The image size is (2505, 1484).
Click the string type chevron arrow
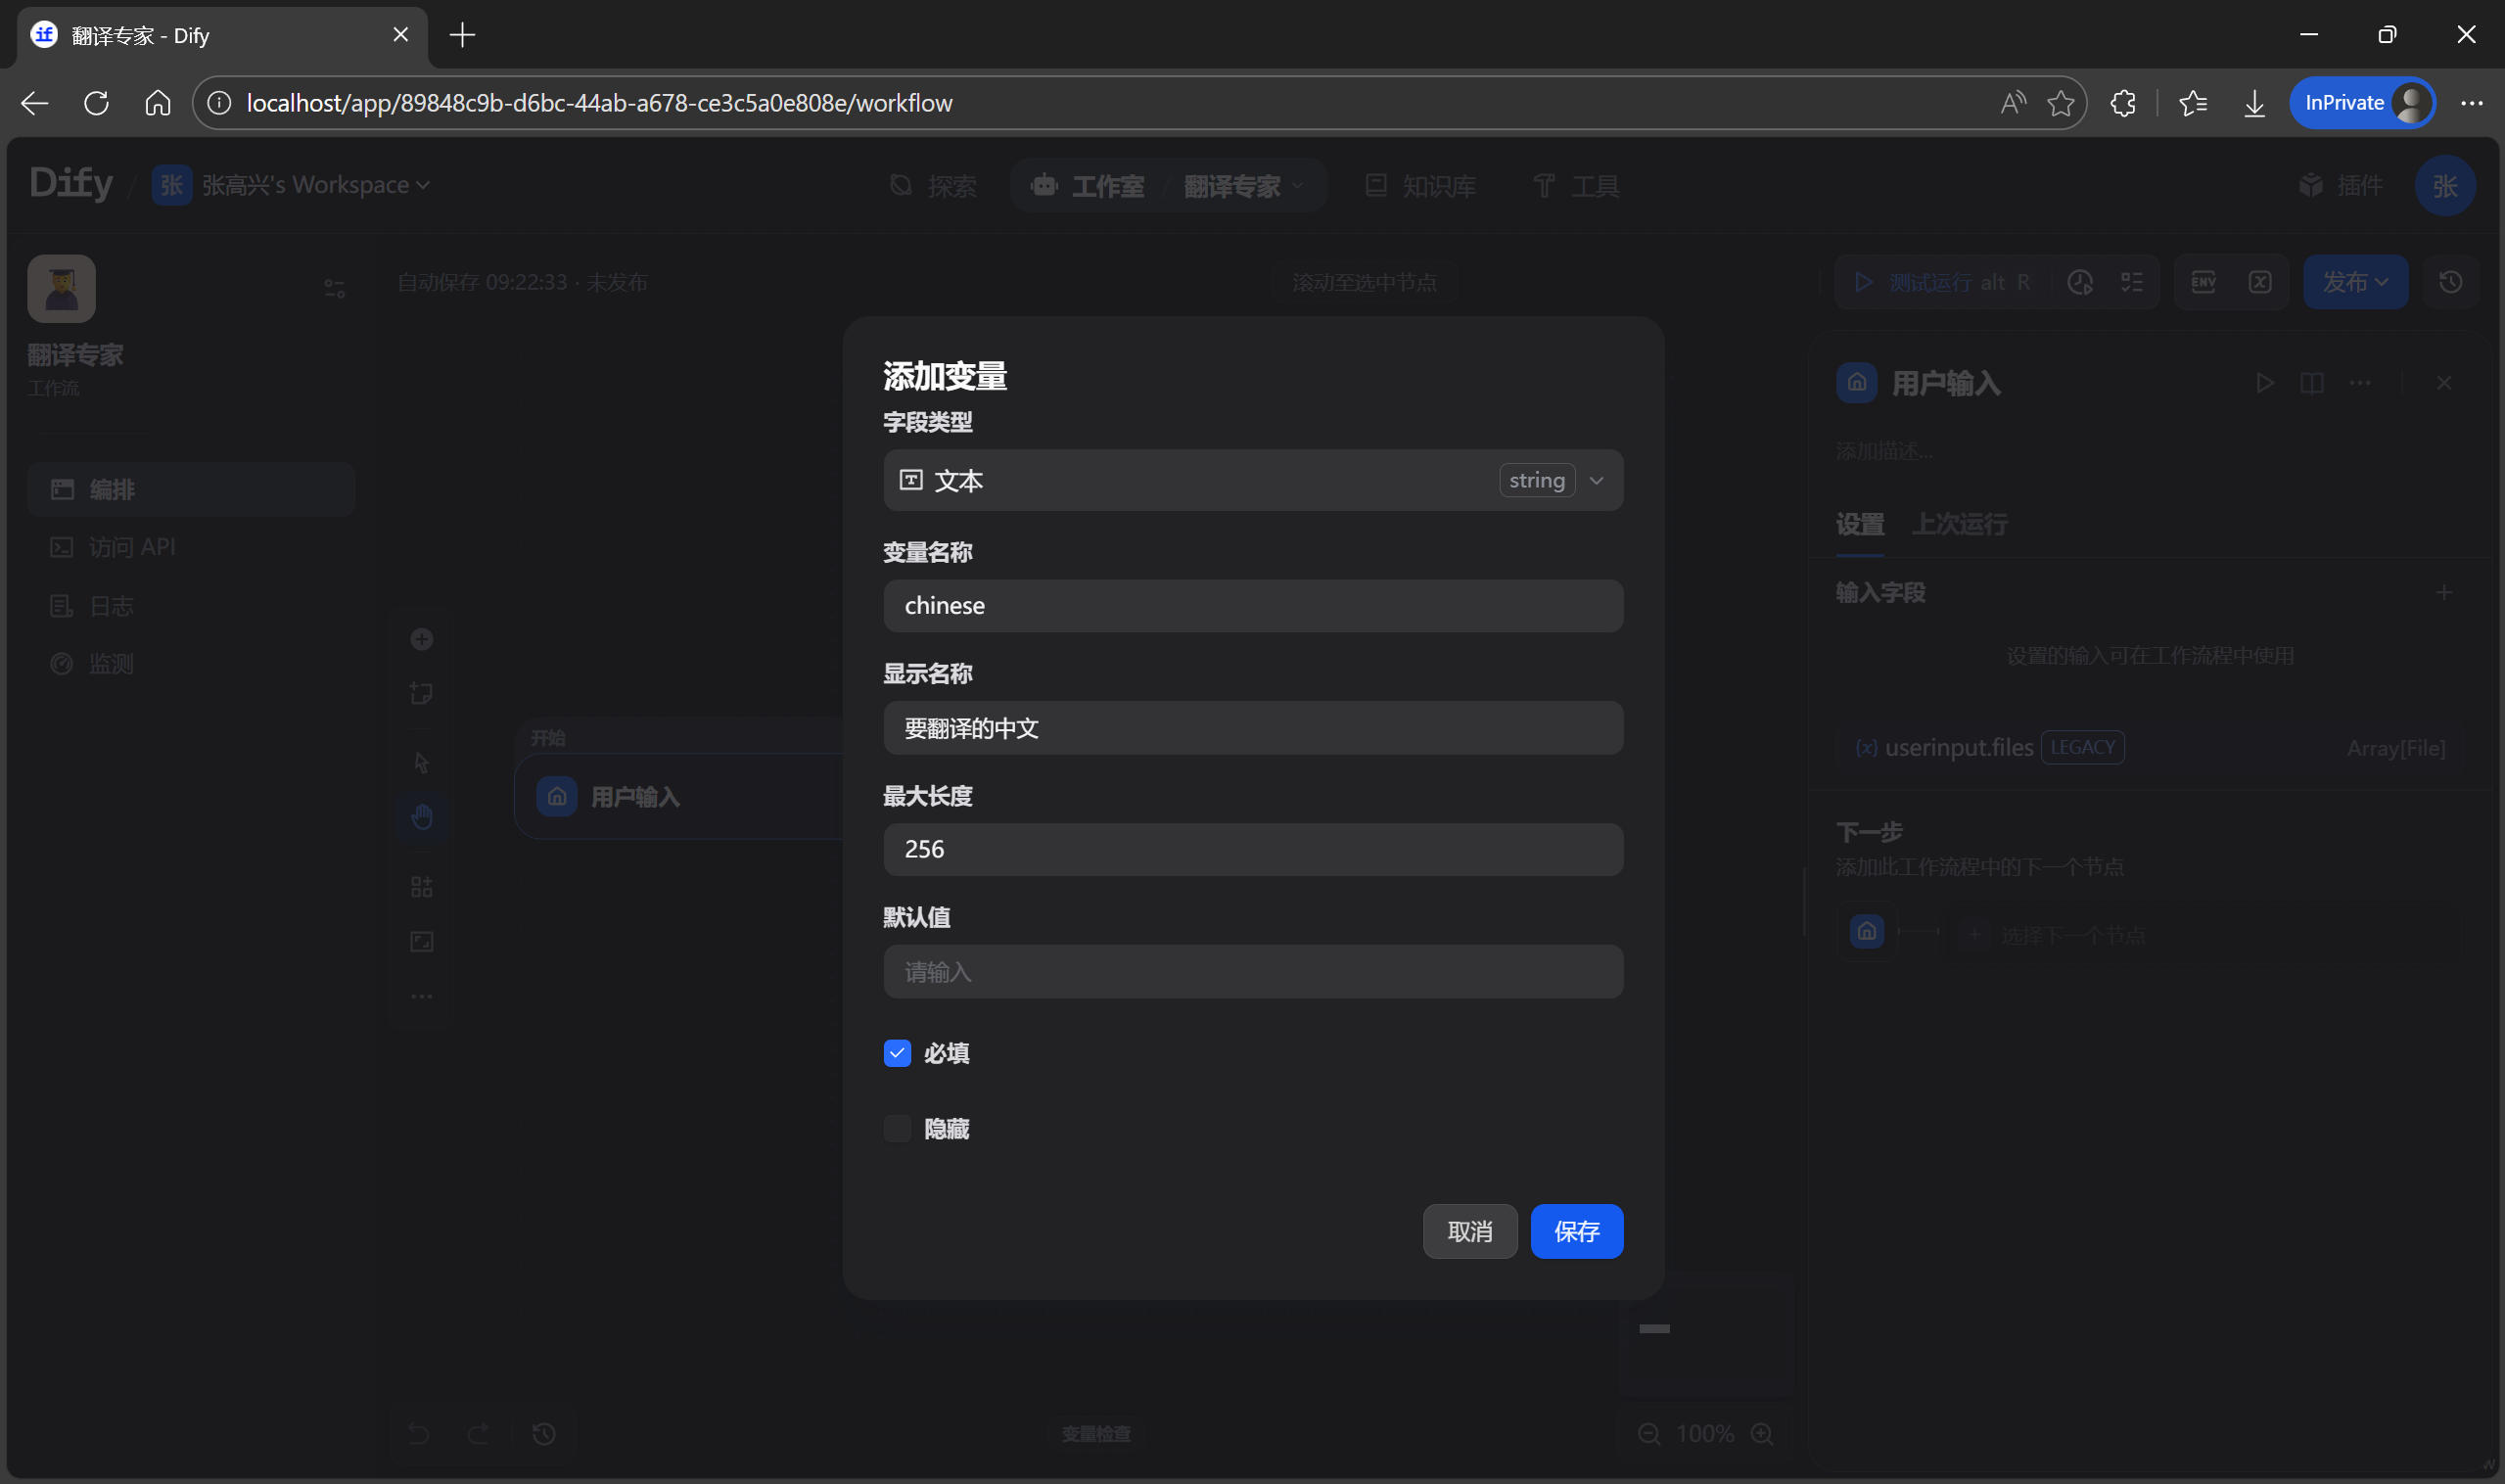[1597, 481]
